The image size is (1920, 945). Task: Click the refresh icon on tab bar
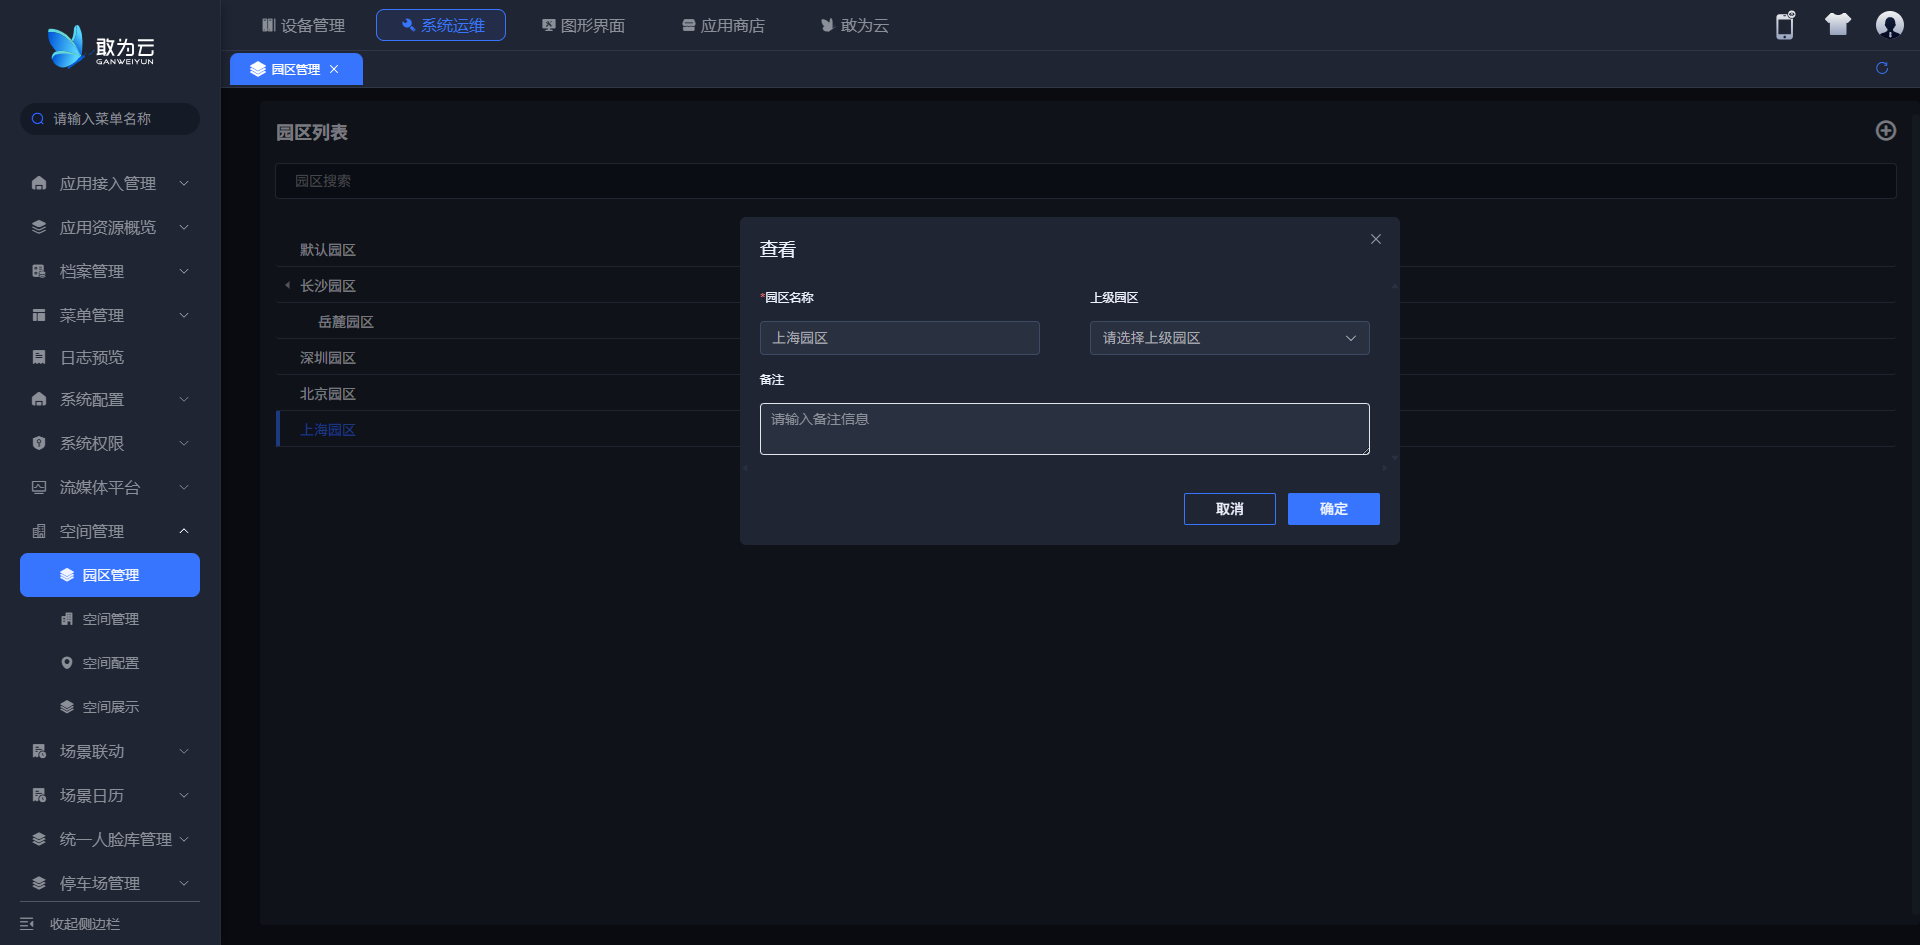1882,68
